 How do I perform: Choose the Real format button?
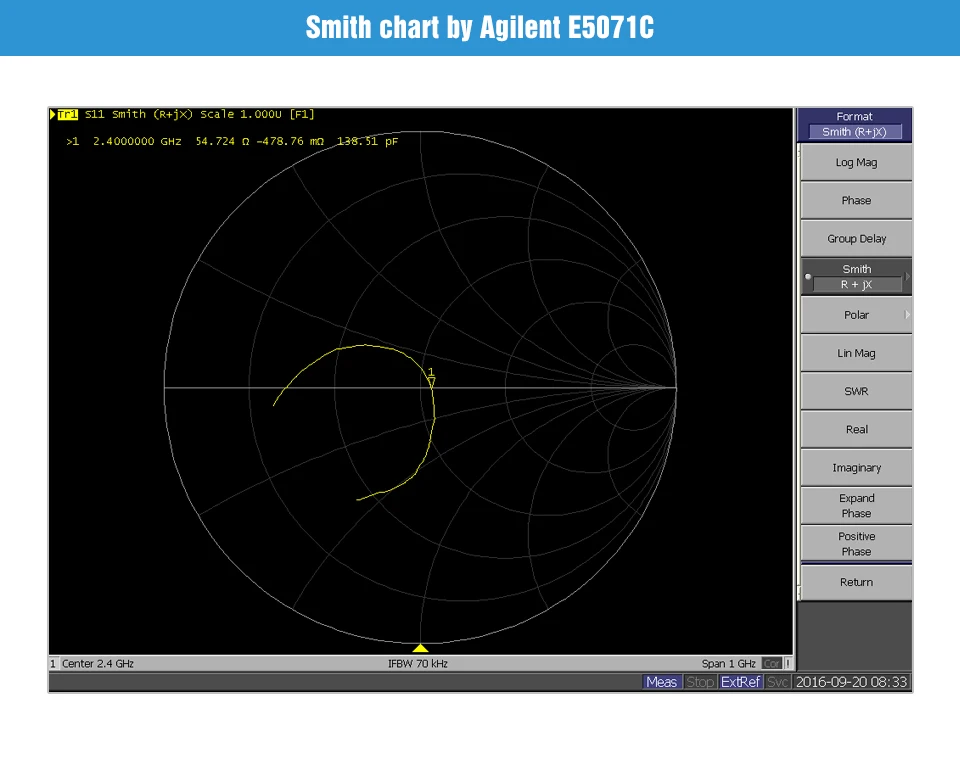(x=856, y=430)
